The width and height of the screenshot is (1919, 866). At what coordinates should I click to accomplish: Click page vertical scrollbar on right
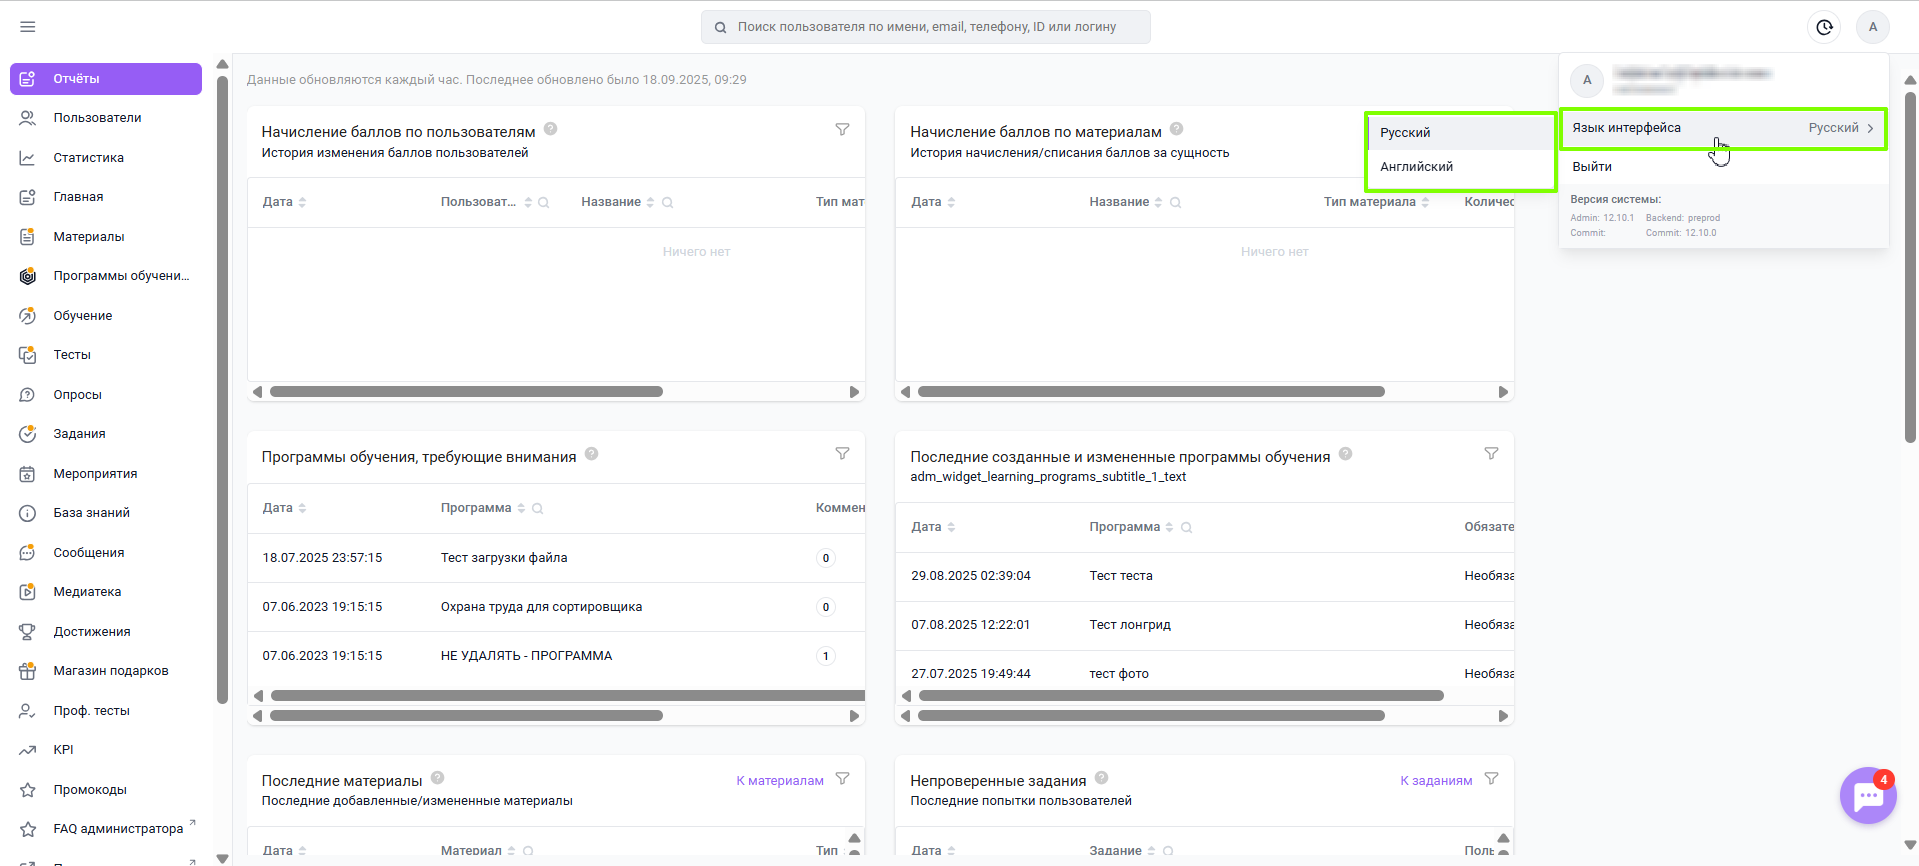[x=1910, y=267]
